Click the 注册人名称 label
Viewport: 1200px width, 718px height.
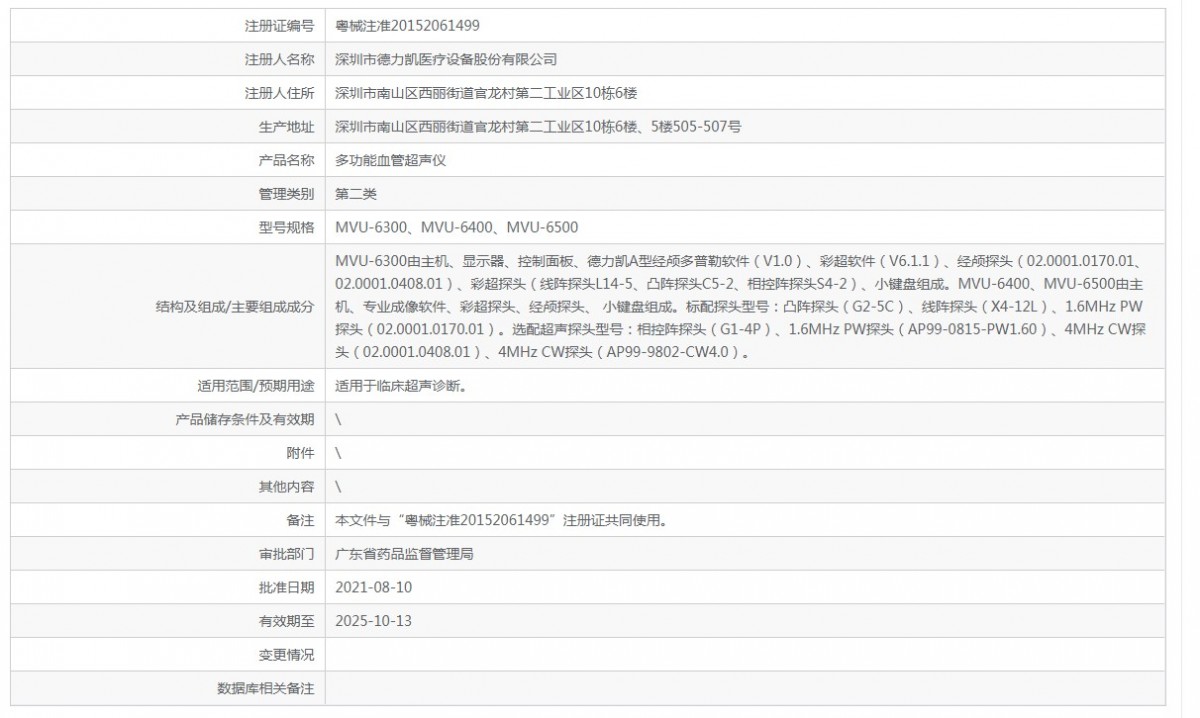(279, 59)
